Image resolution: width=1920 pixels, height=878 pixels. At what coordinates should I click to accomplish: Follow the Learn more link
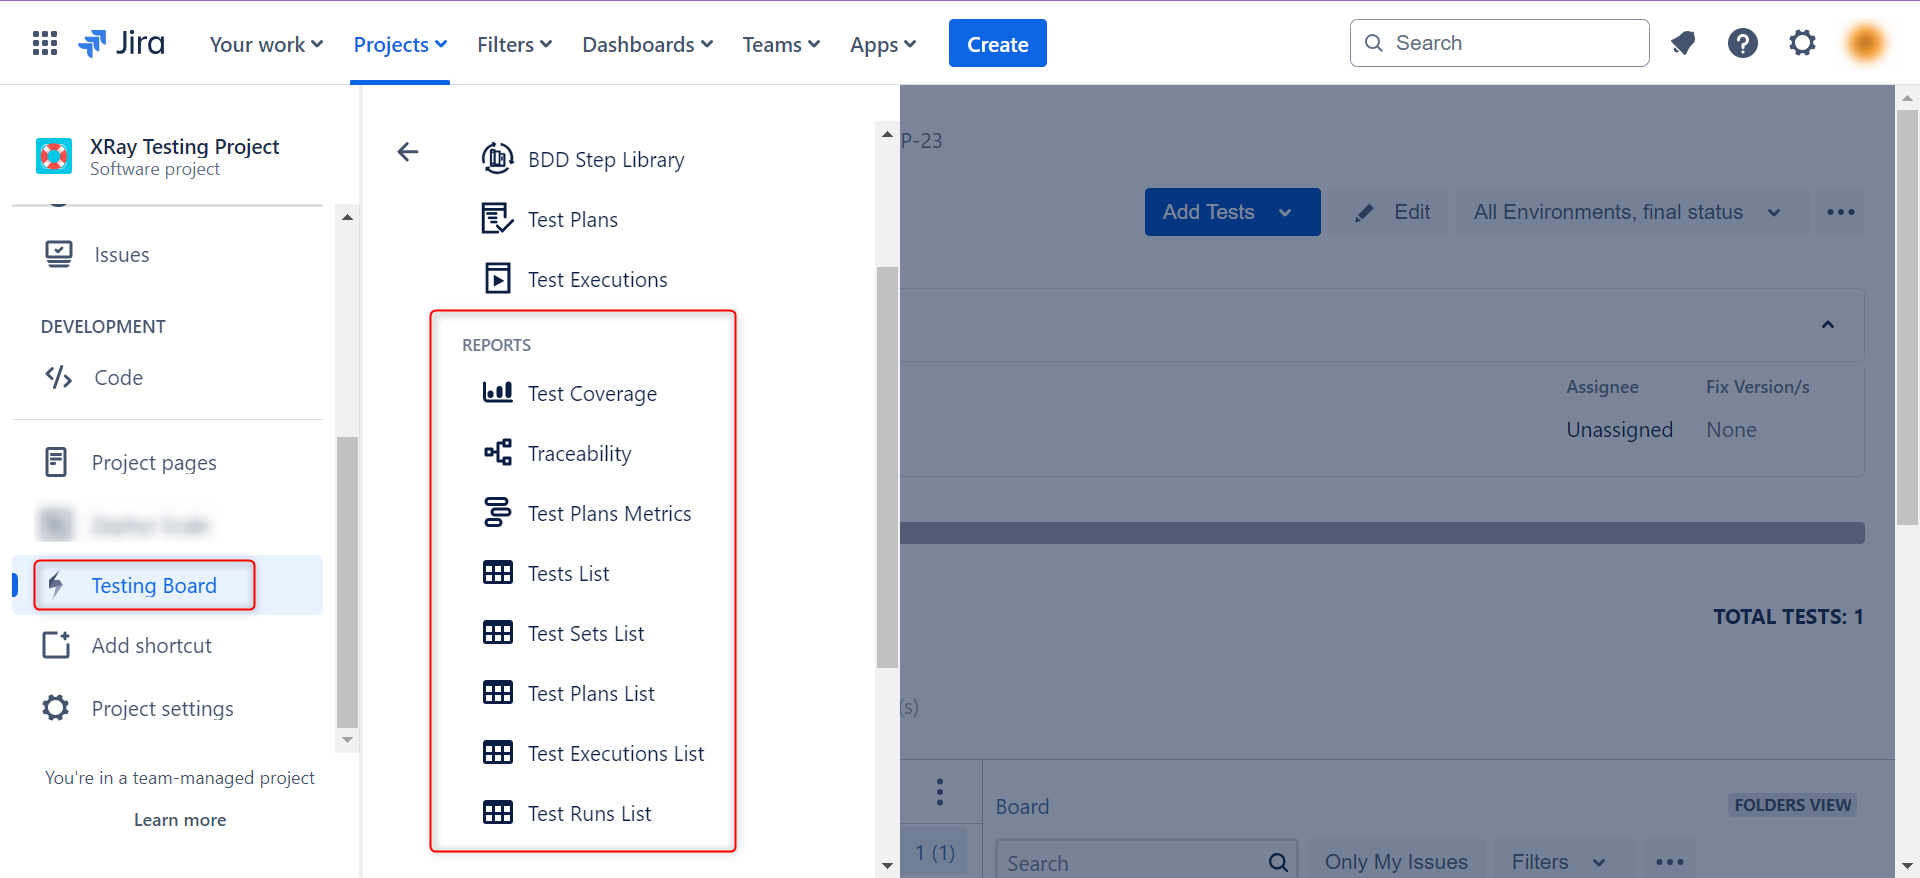click(x=180, y=820)
